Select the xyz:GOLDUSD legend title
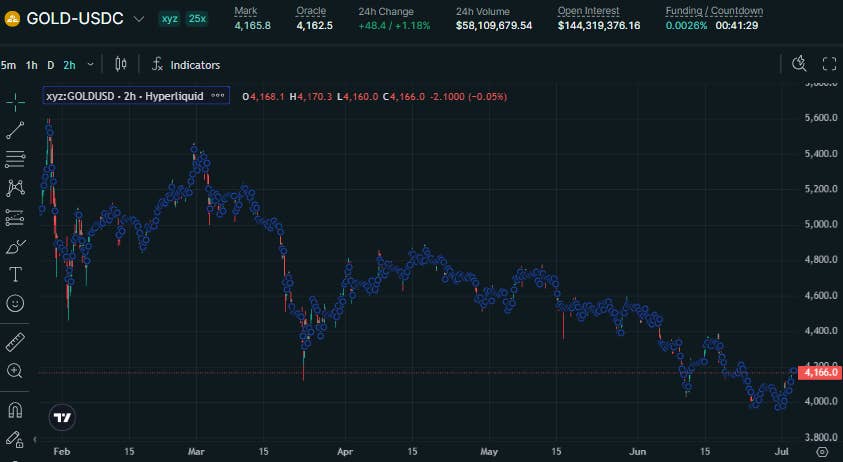843x462 pixels. (x=125, y=96)
